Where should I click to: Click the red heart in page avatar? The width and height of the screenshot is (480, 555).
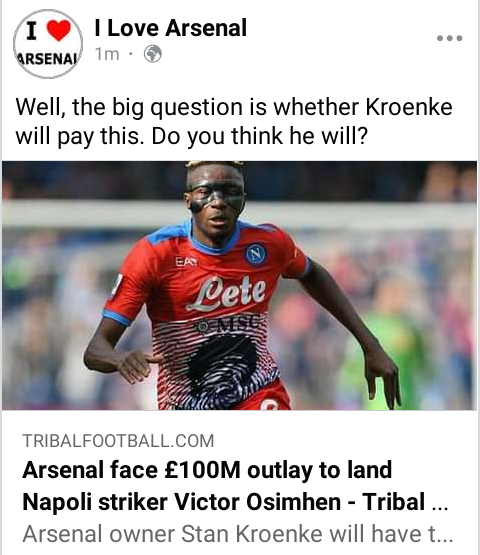(59, 30)
